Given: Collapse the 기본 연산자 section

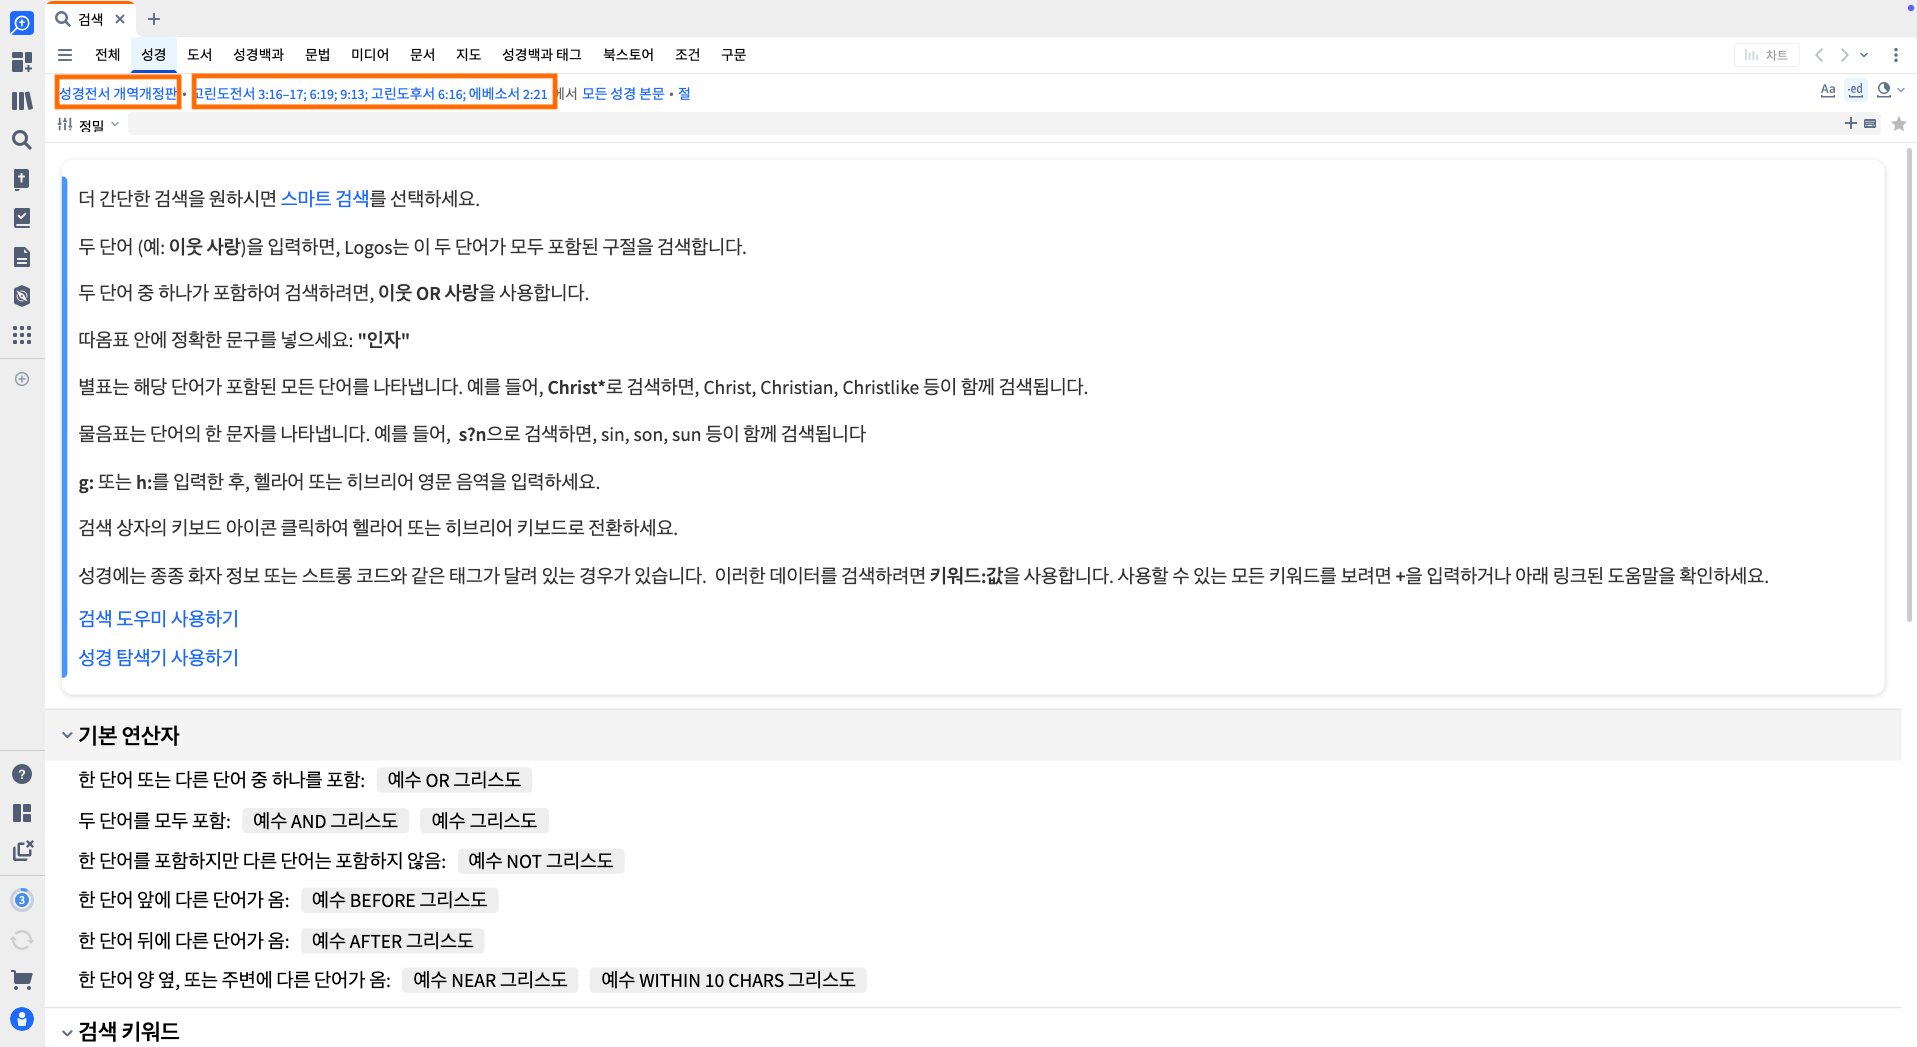Looking at the screenshot, I should click(66, 735).
